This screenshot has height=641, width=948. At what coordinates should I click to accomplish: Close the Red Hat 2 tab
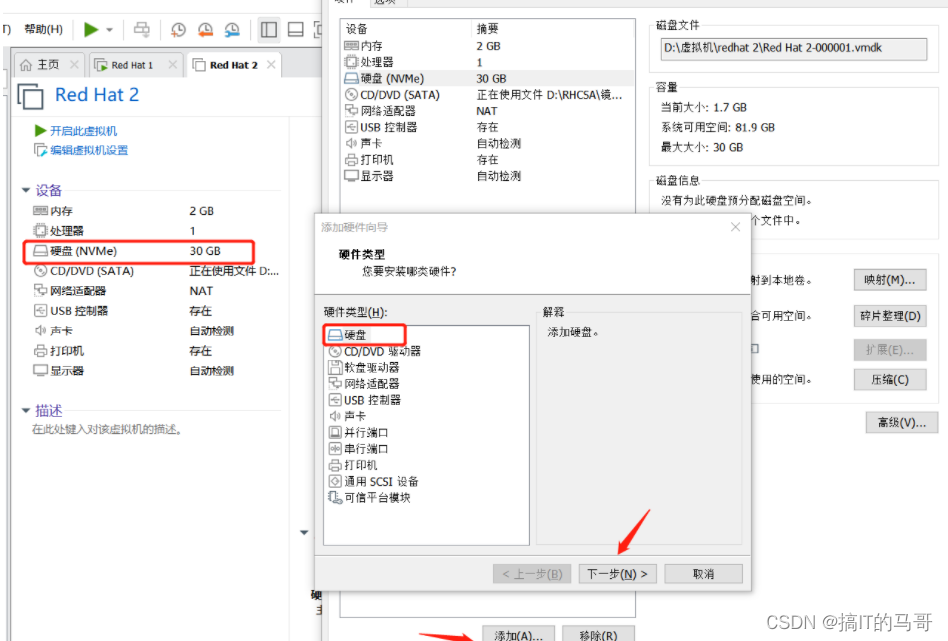[271, 64]
